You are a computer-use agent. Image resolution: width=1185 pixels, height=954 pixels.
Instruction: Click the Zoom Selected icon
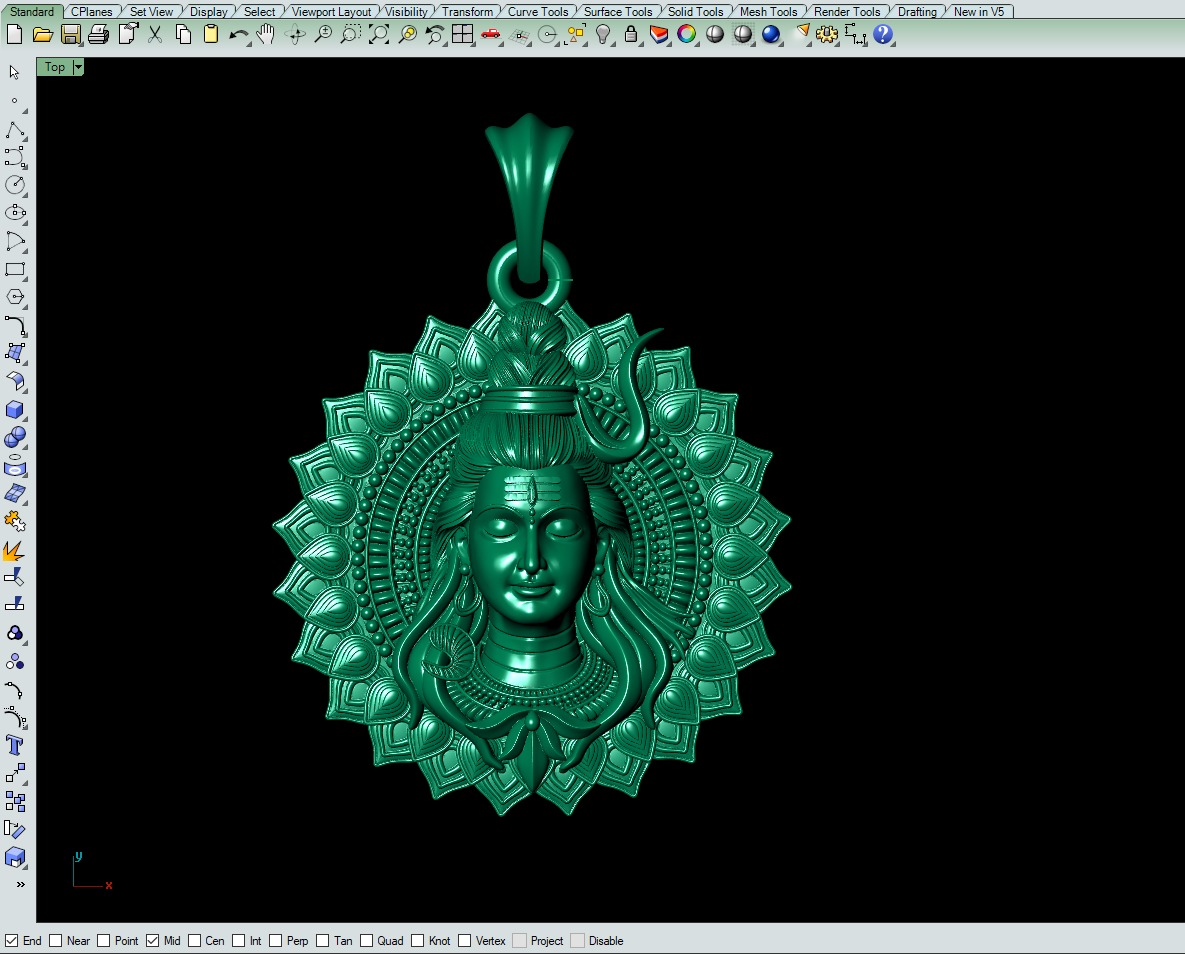[x=407, y=35]
